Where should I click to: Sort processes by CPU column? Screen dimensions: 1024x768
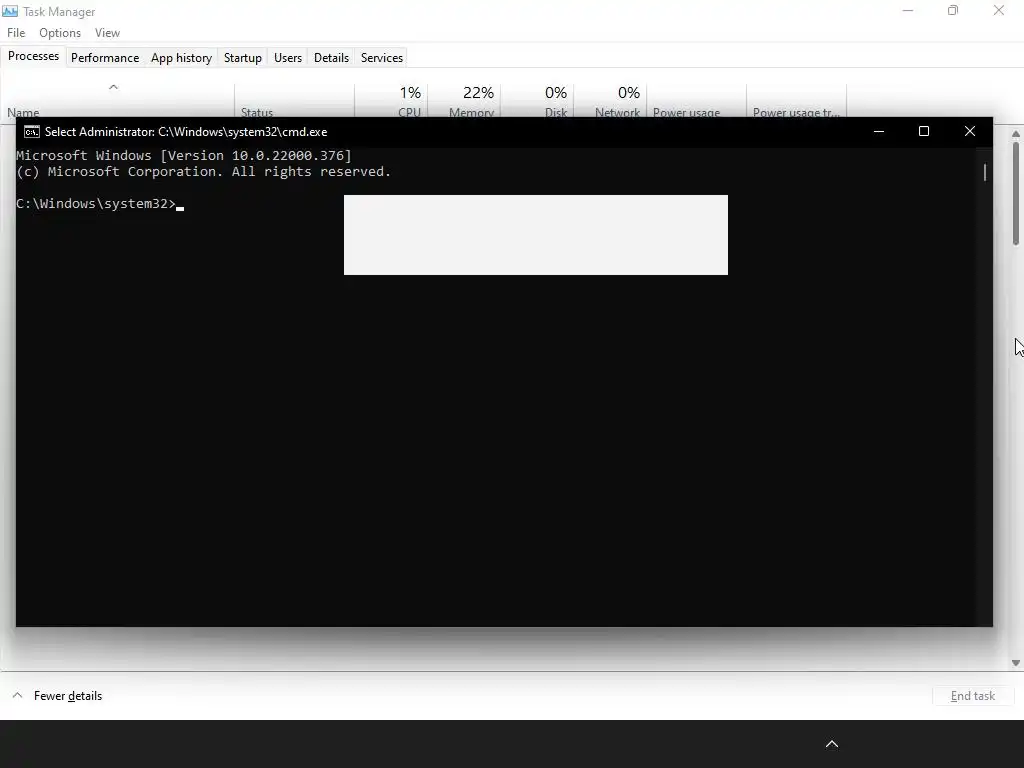392,101
